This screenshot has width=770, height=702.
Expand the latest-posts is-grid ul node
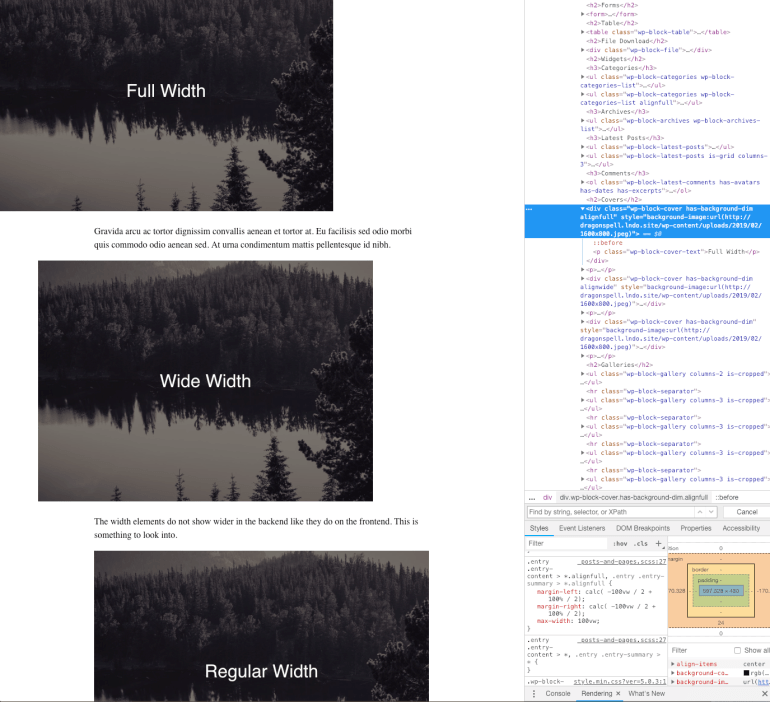pyautogui.click(x=582, y=156)
